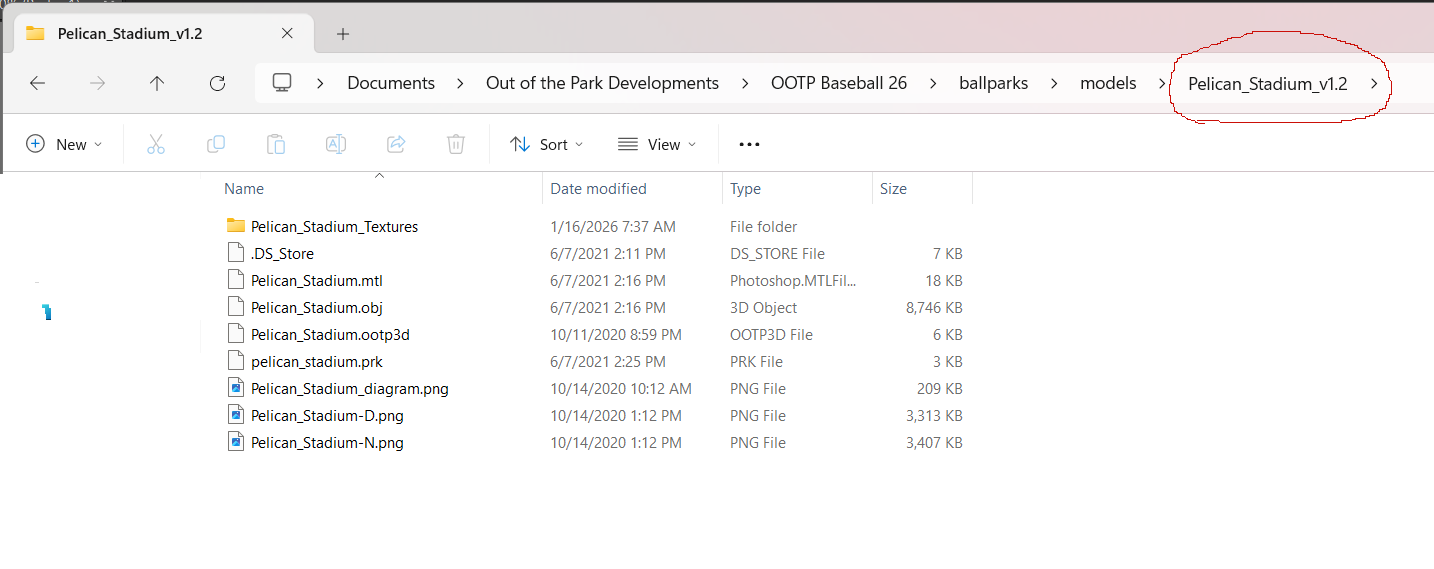Select the Pelican_Stadium.obj file
Screen dimensions: 1434x569
tap(316, 307)
